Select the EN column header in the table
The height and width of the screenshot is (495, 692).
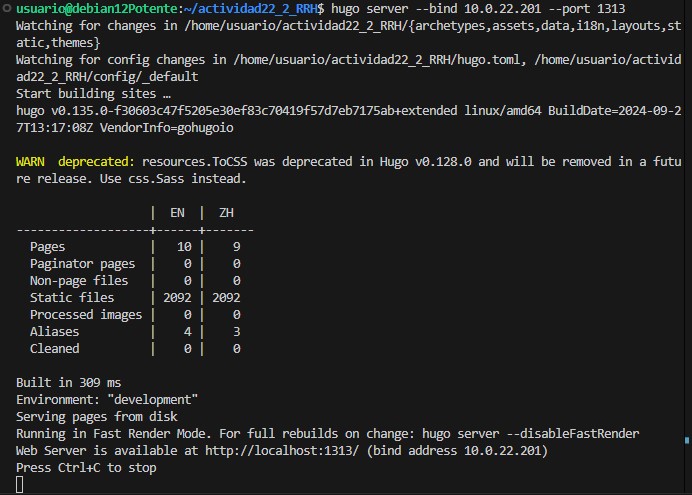pos(177,212)
